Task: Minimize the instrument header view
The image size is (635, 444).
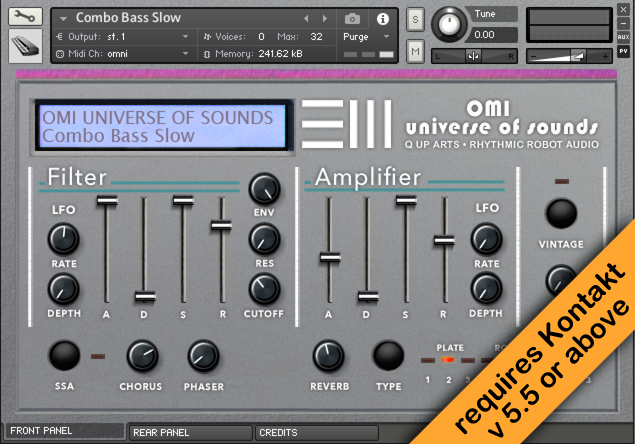Action: pos(623,23)
